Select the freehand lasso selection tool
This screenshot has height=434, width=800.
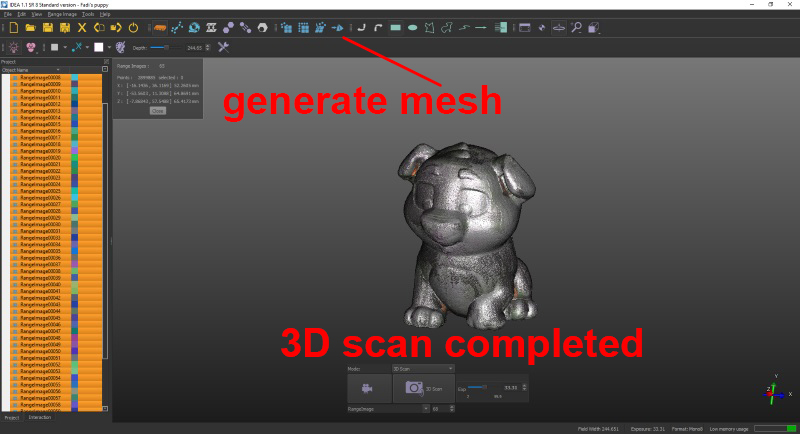pyautogui.click(x=446, y=28)
